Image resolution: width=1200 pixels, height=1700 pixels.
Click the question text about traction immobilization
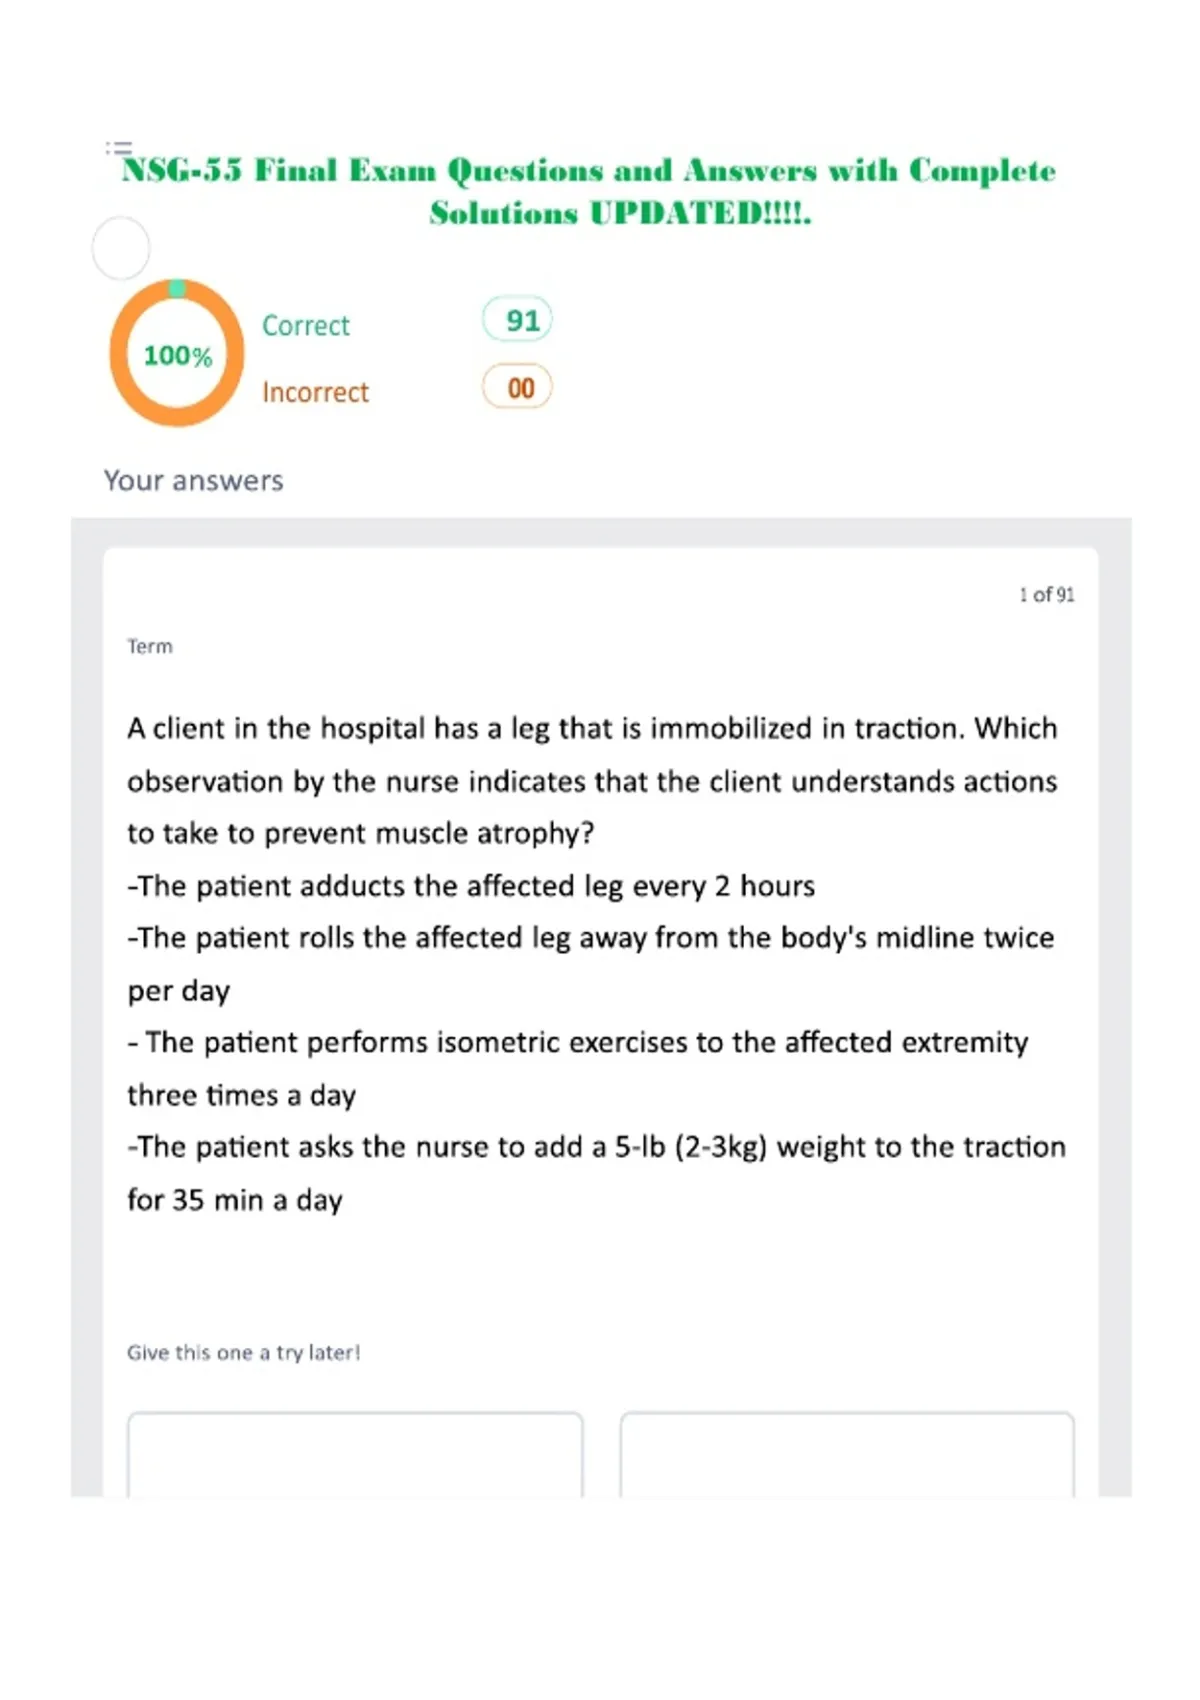592,781
